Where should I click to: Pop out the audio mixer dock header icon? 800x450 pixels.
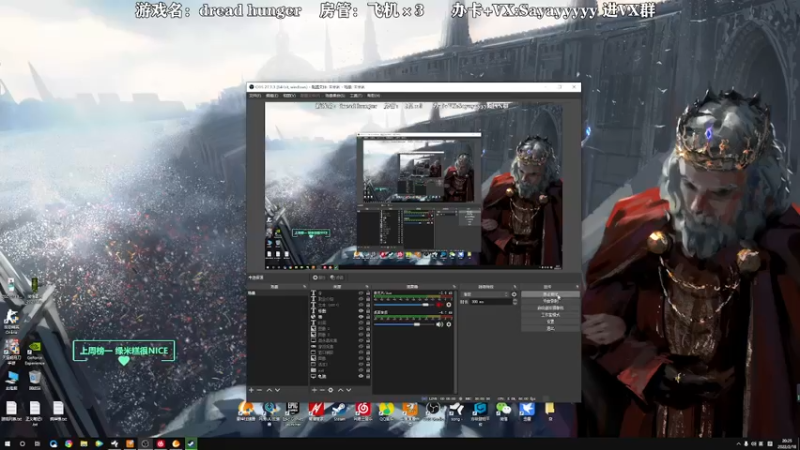pyautogui.click(x=454, y=287)
